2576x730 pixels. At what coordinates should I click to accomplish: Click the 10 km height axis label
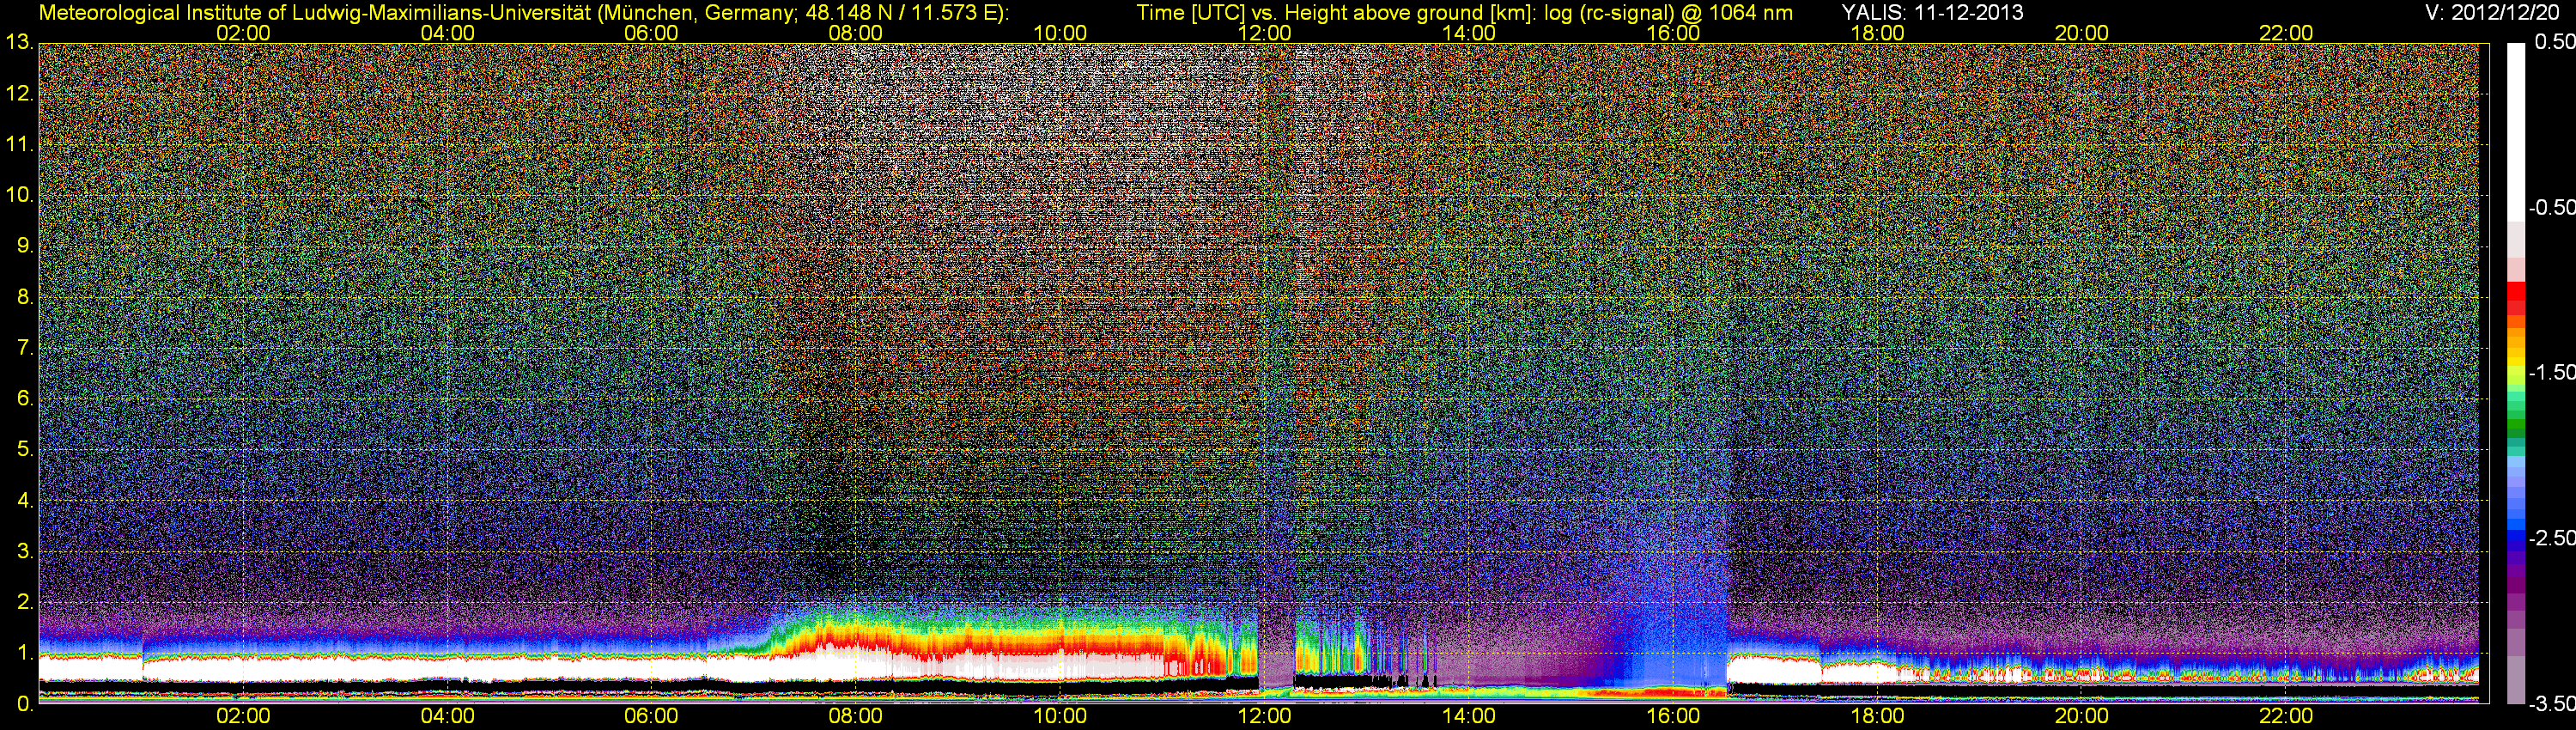(x=19, y=195)
